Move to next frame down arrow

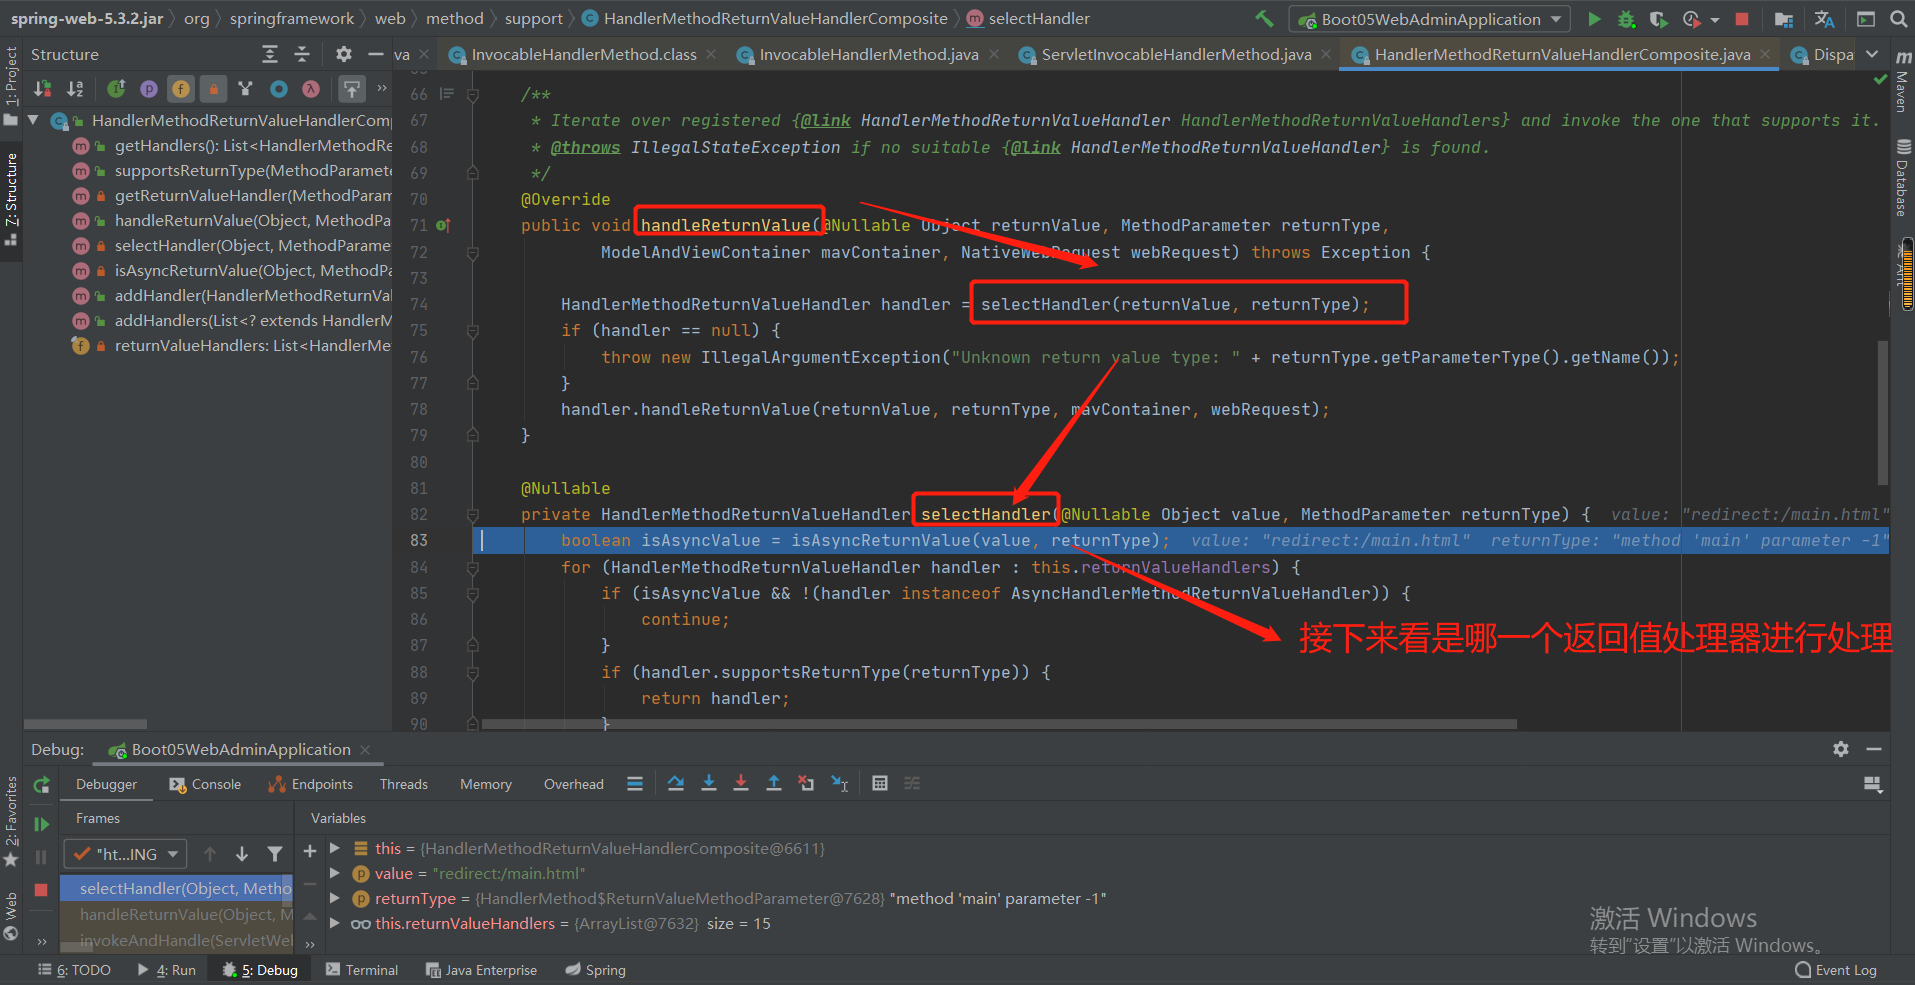coord(242,854)
